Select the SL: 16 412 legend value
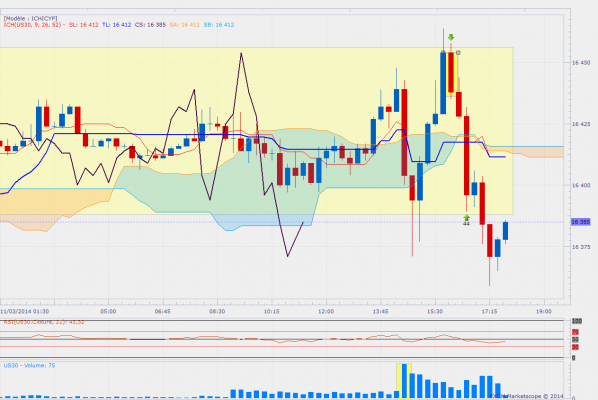 [84, 25]
